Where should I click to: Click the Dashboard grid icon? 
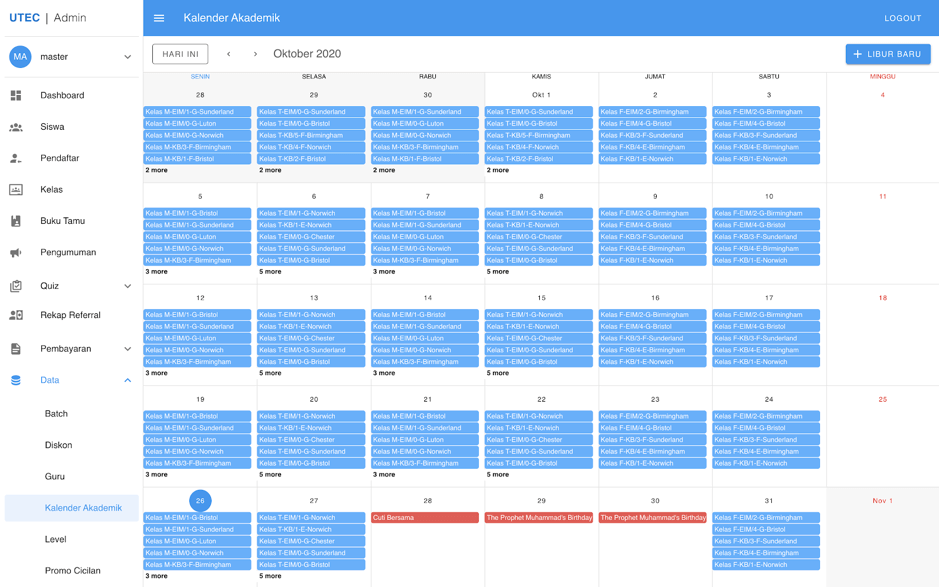point(16,95)
